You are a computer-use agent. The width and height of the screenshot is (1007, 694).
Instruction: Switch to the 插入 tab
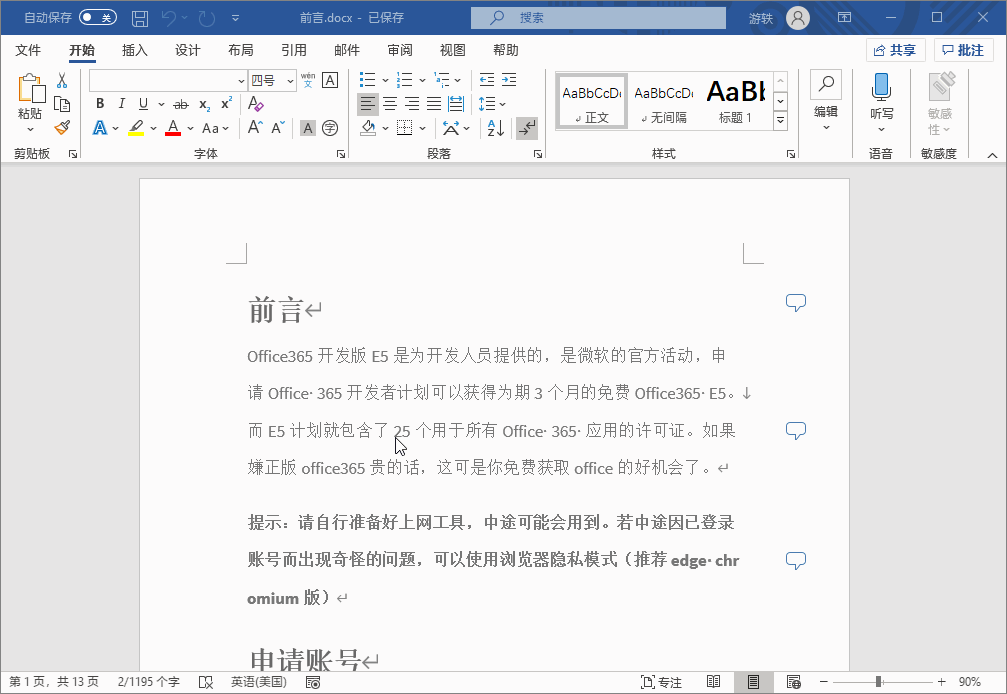[x=135, y=50]
